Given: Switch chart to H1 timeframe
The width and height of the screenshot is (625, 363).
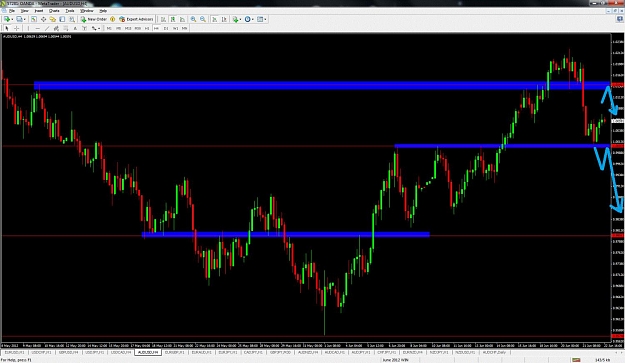Looking at the screenshot, I should coord(147,28).
